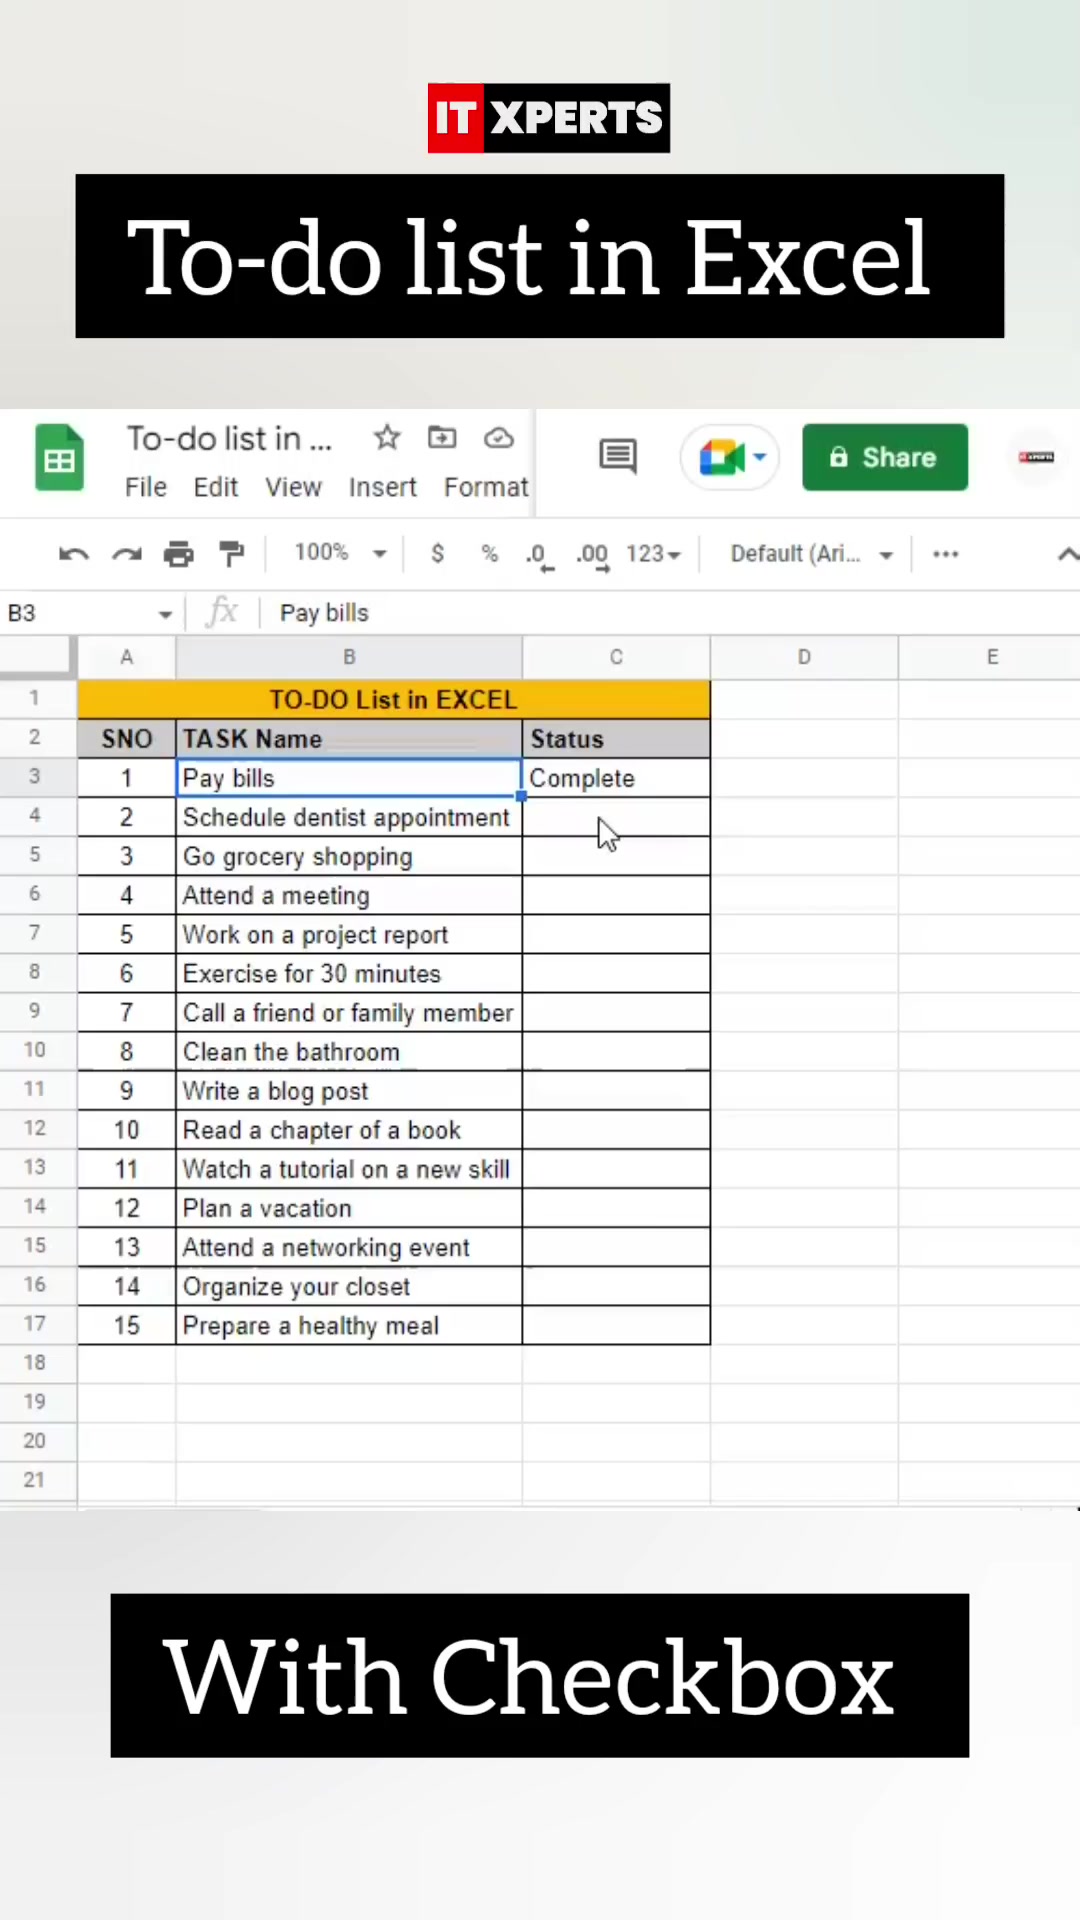
Task: Open the View menu
Action: click(x=293, y=487)
